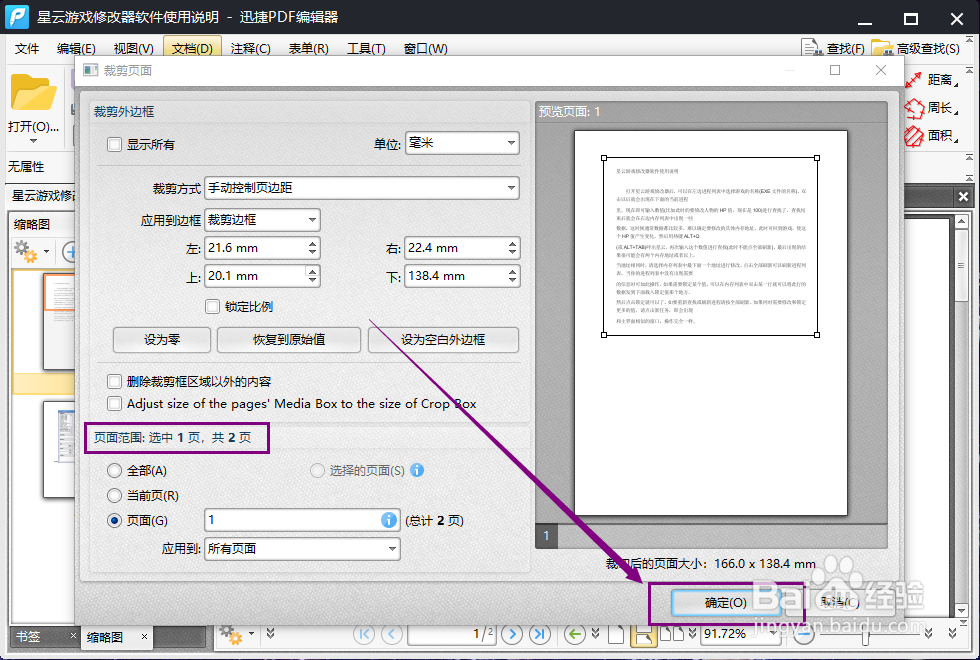This screenshot has height=660, width=980.
Task: Increase the 右 margin stepper up arrow
Action: pos(512,243)
